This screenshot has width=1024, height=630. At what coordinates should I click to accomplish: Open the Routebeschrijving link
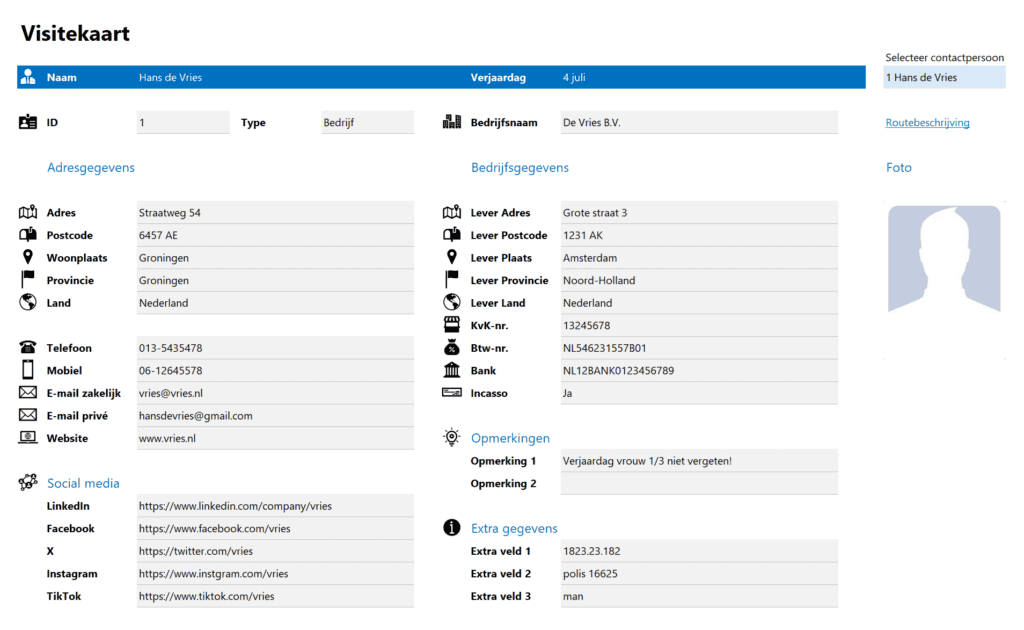(927, 122)
